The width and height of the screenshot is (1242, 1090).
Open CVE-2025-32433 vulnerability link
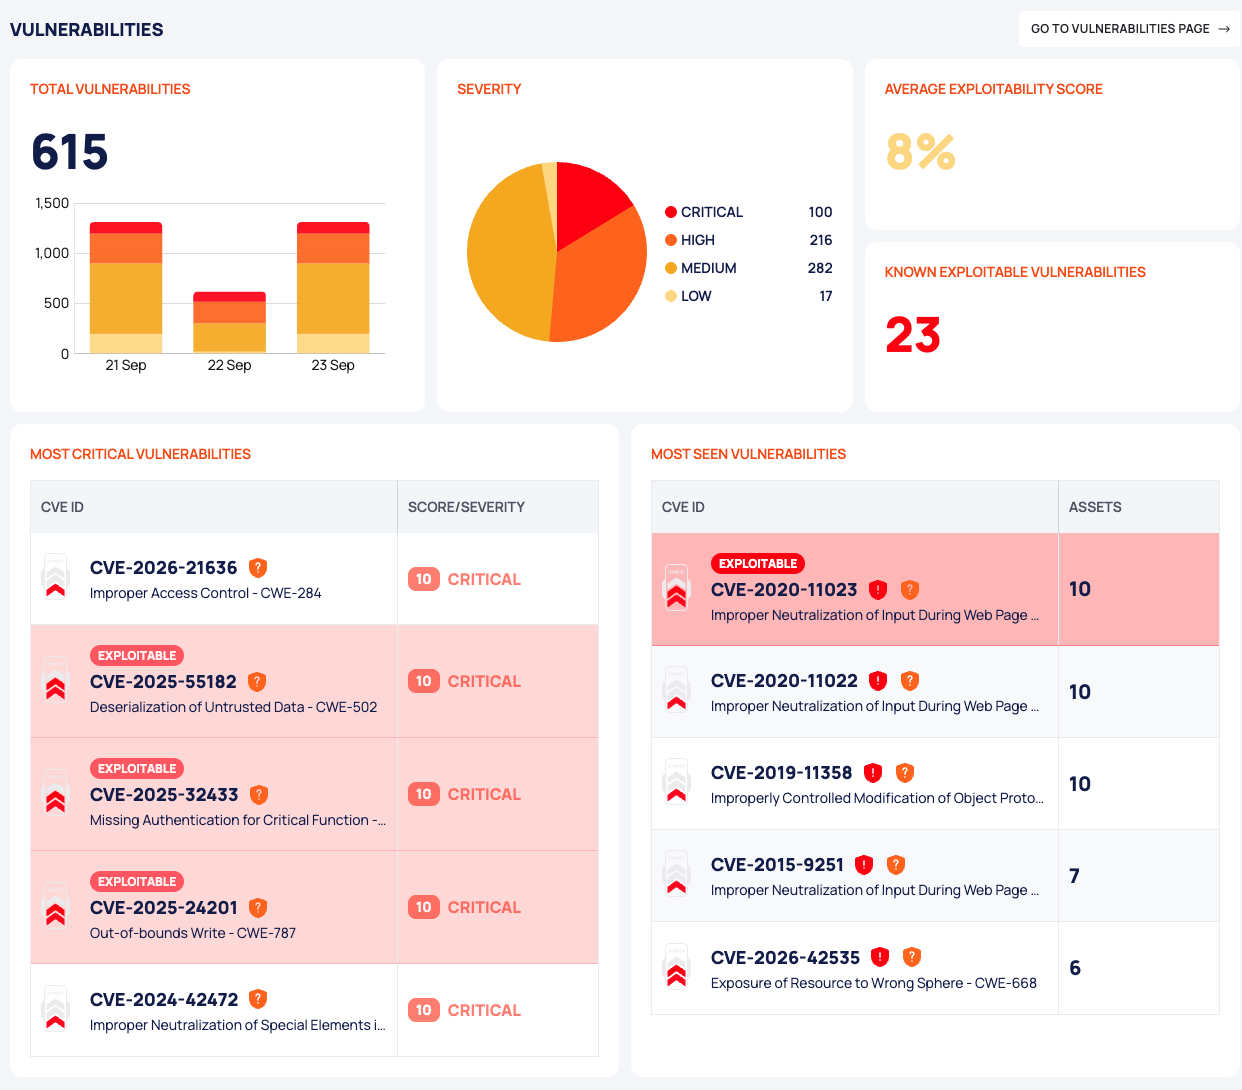coord(164,795)
